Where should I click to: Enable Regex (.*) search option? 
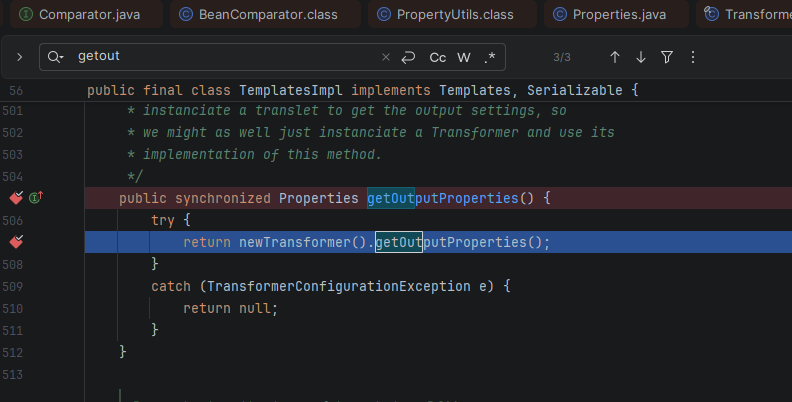pyautogui.click(x=490, y=57)
